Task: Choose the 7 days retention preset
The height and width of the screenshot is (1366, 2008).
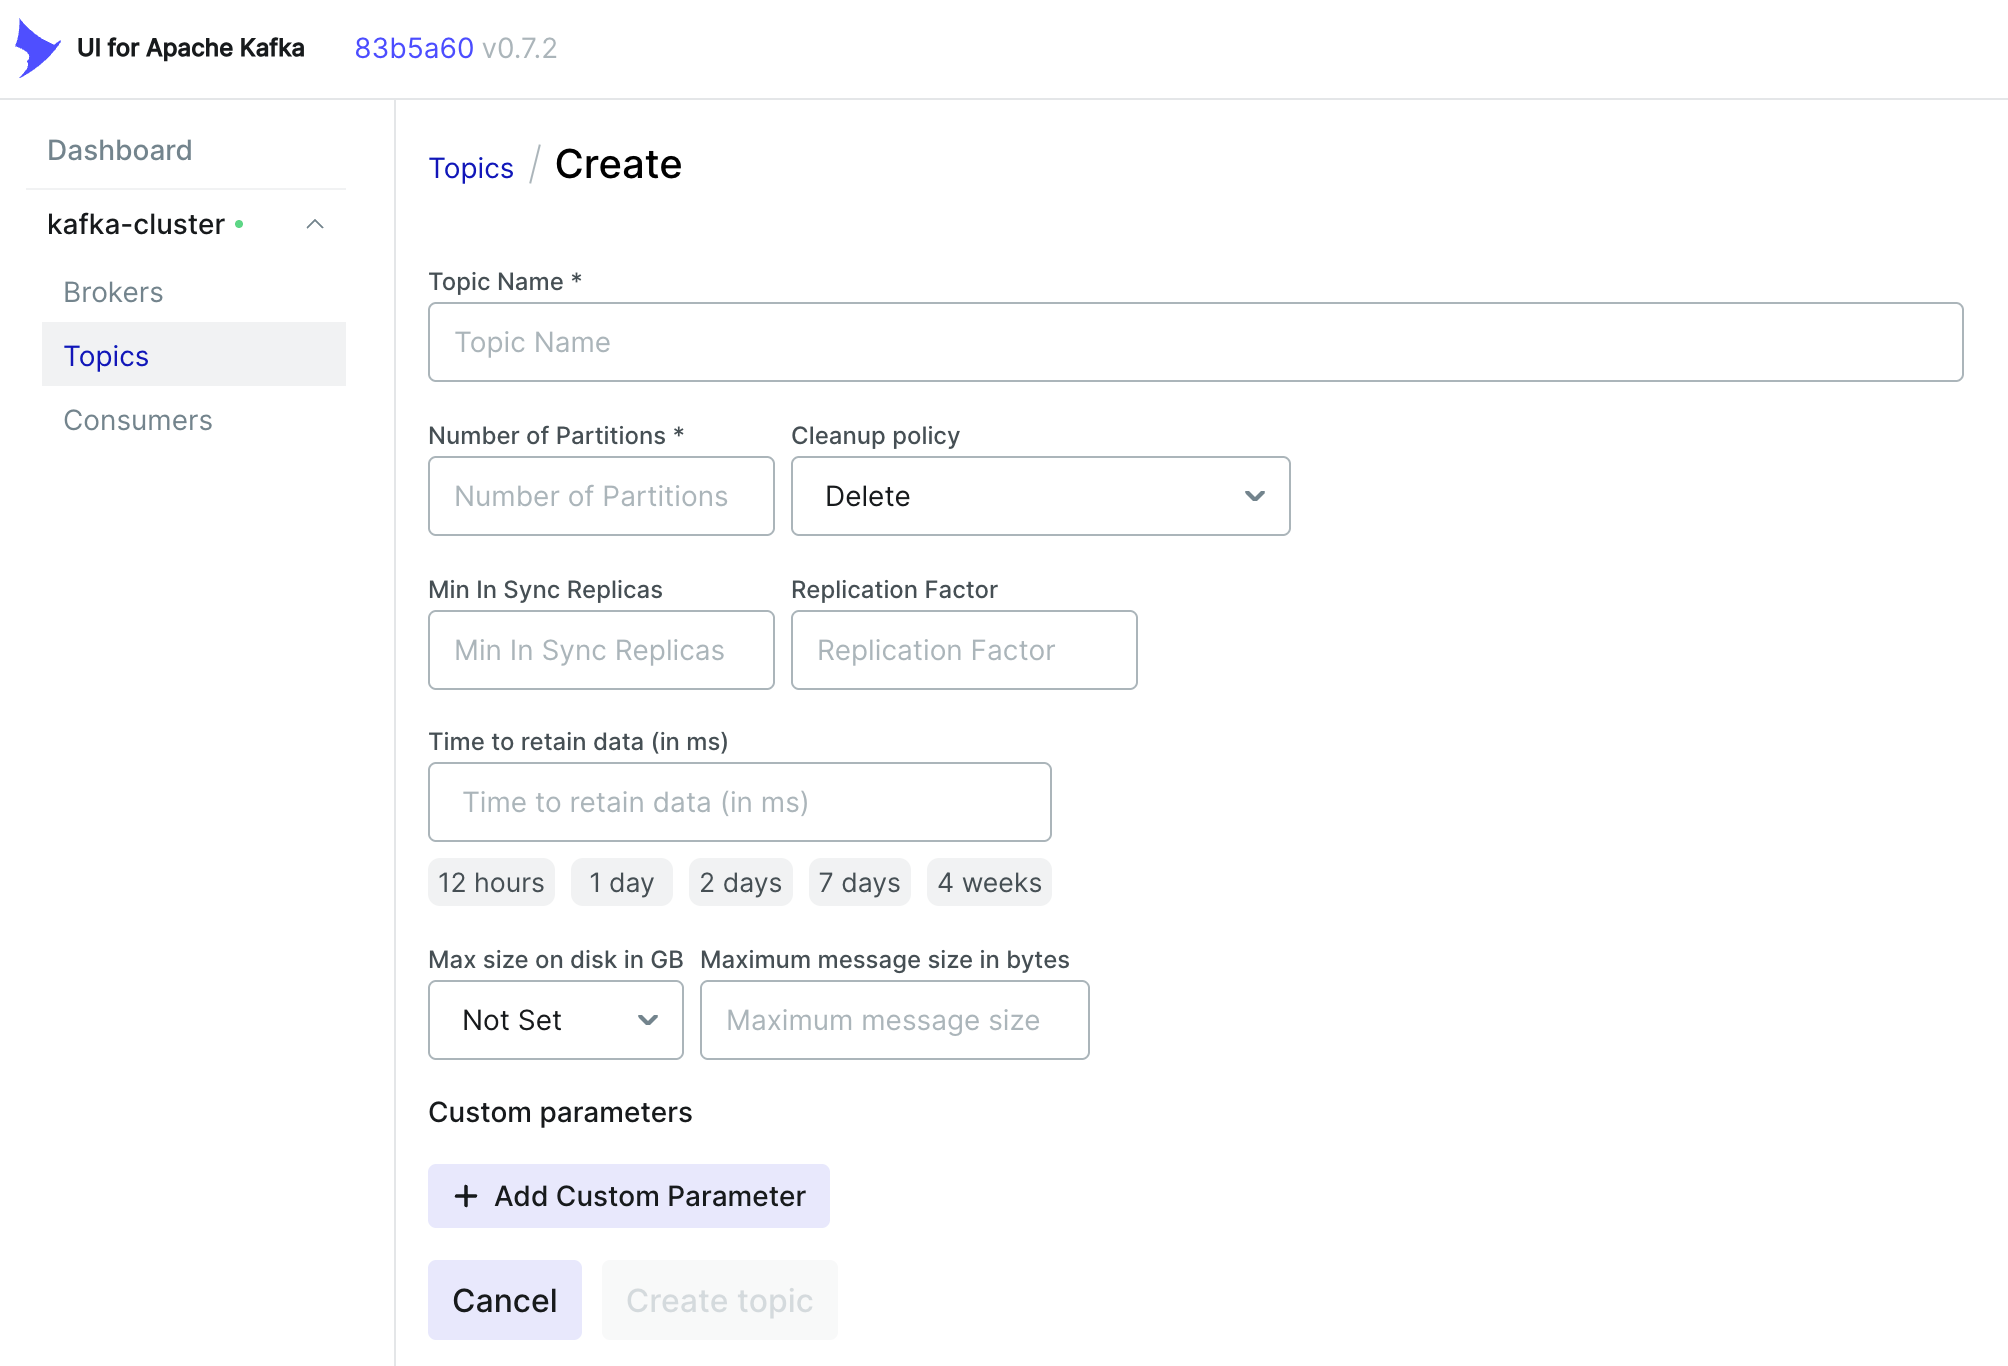Action: 859,882
